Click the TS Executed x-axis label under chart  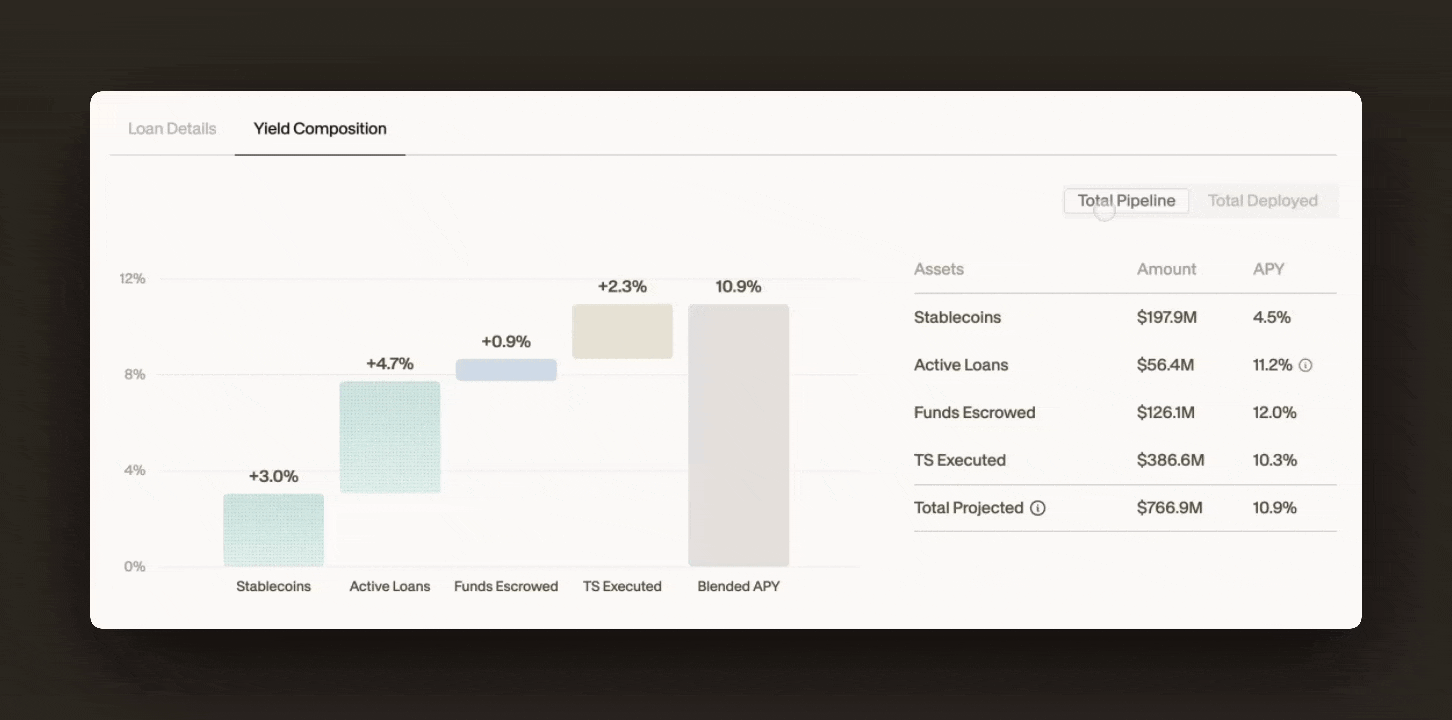coord(622,587)
